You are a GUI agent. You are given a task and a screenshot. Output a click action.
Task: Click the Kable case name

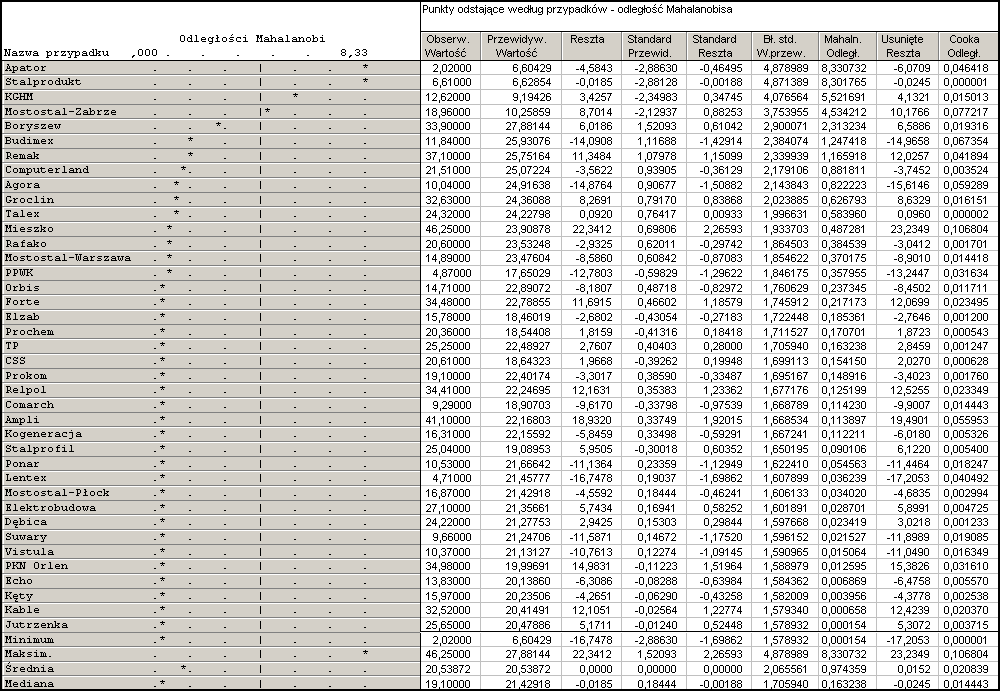pyautogui.click(x=22, y=610)
